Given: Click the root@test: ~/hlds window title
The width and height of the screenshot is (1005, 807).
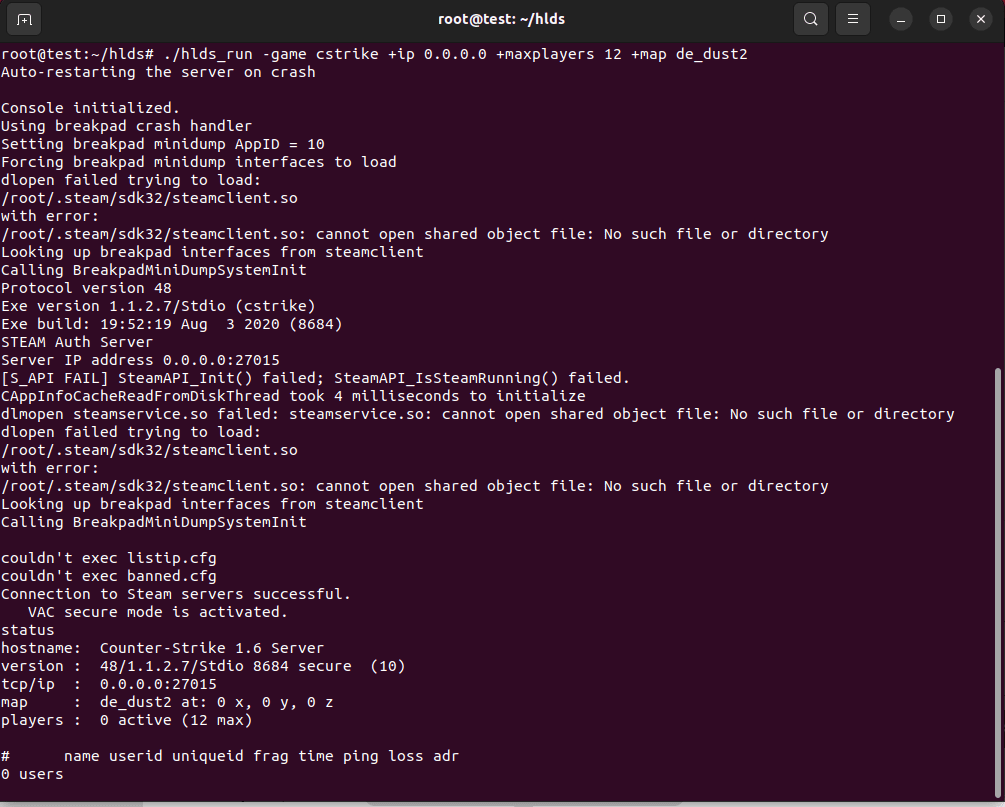Looking at the screenshot, I should click(501, 19).
